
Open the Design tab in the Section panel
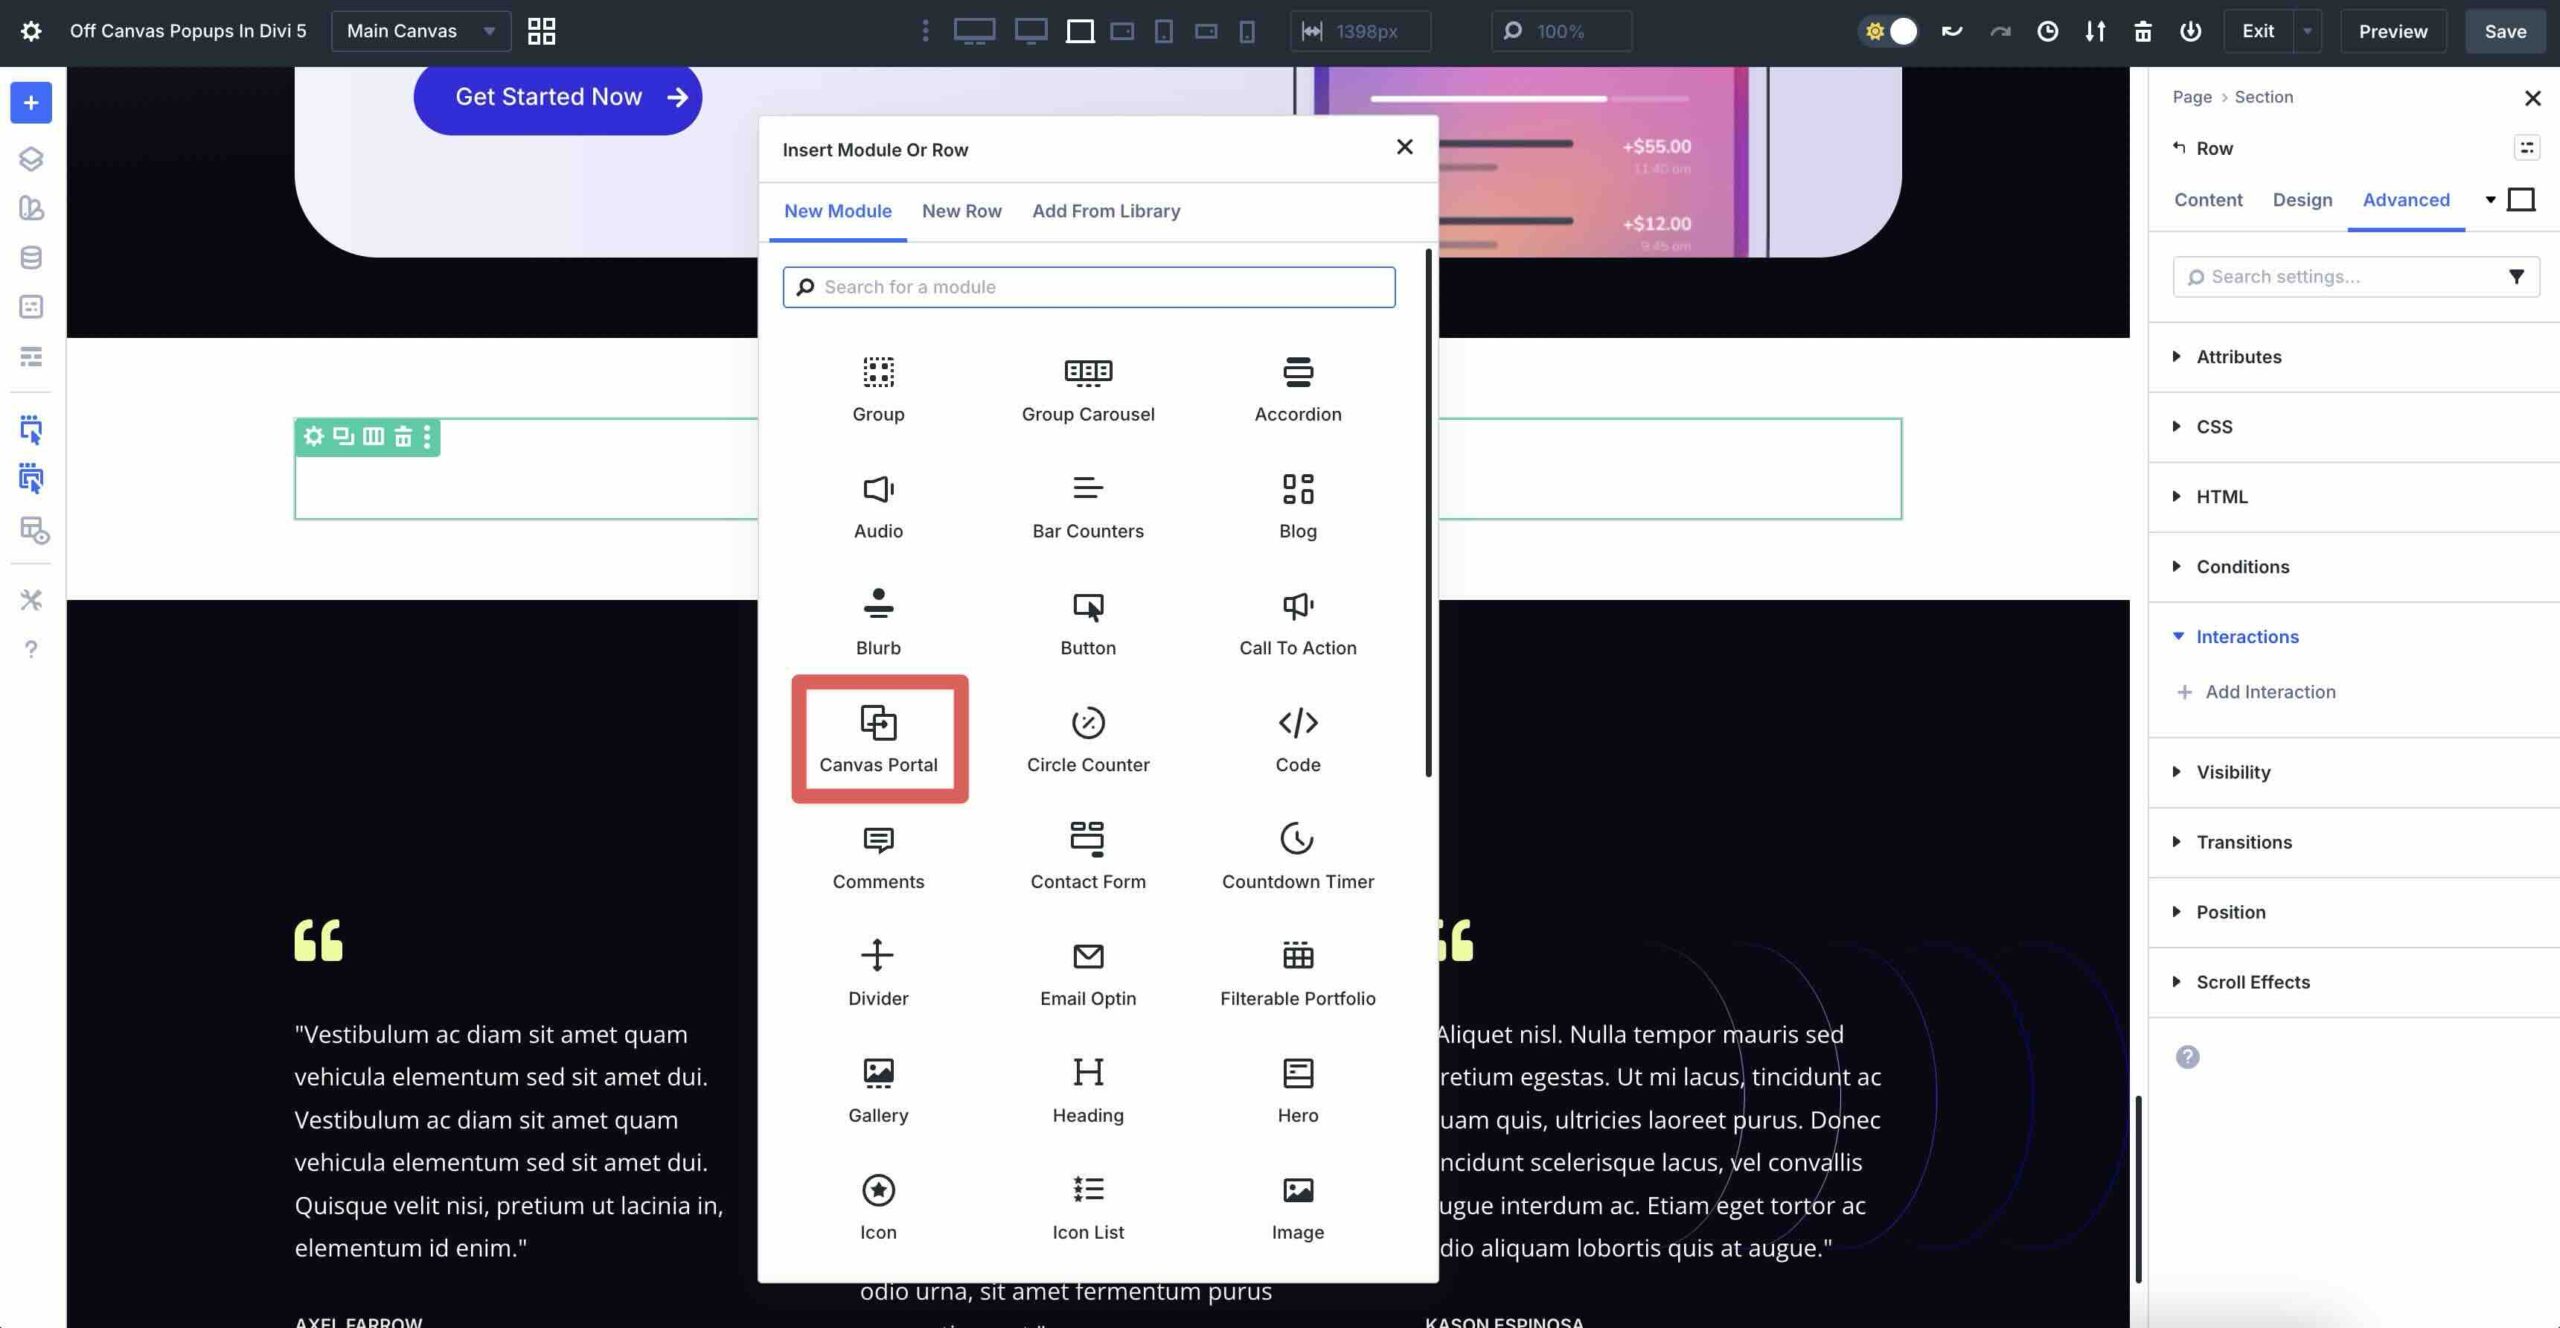[2302, 200]
